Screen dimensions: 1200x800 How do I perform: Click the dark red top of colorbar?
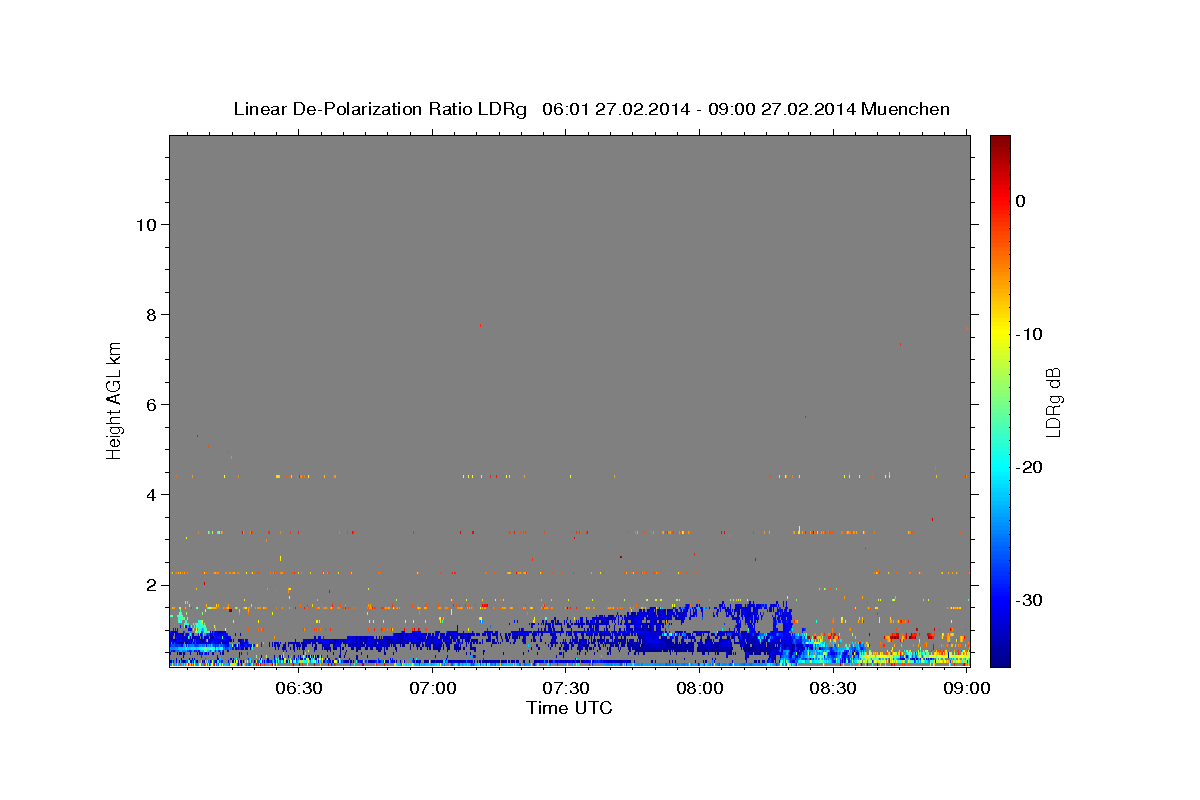1000,143
